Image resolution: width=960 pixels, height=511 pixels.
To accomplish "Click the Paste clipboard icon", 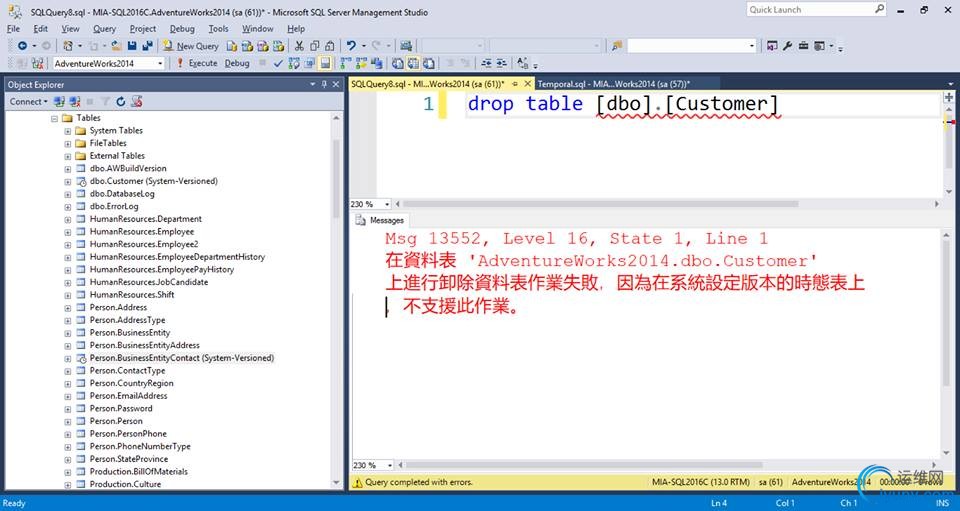I will tap(329, 46).
